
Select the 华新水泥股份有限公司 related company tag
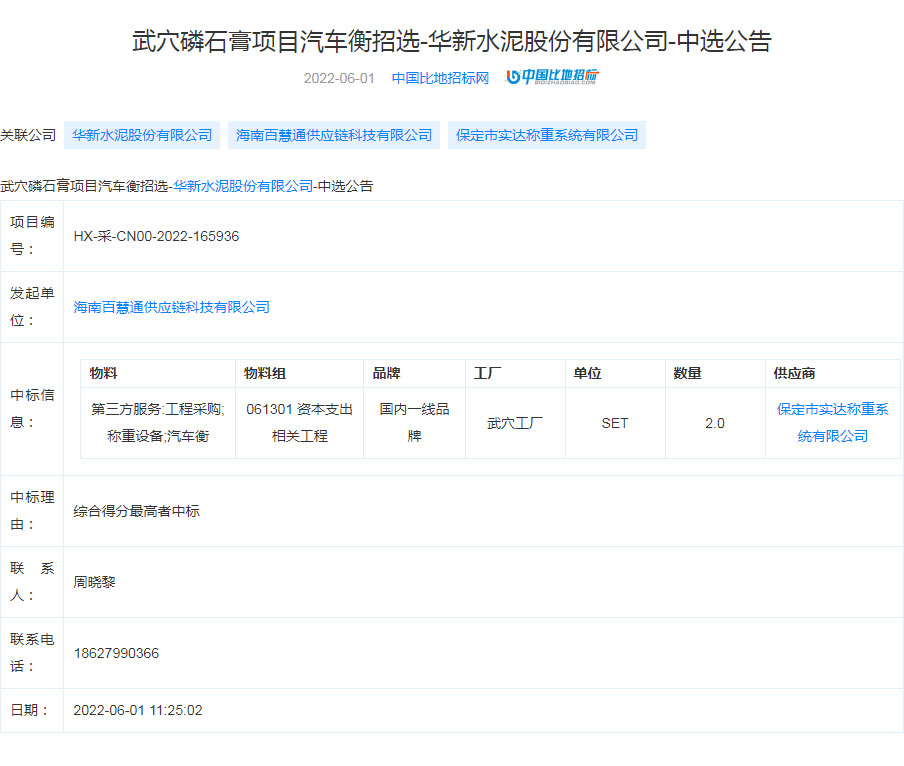(142, 135)
